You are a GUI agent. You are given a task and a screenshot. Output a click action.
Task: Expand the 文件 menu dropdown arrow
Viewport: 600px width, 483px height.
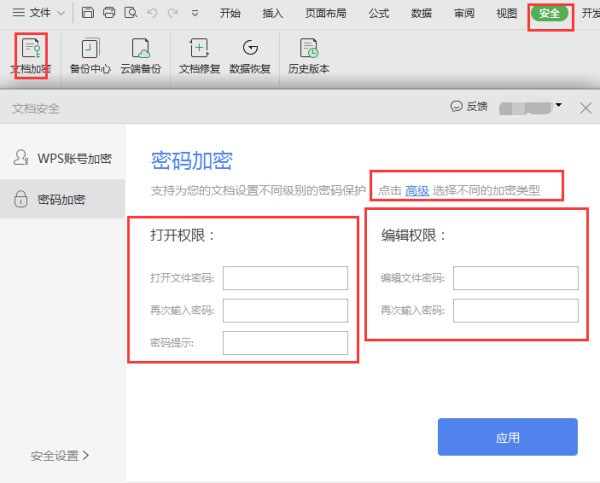pos(61,13)
